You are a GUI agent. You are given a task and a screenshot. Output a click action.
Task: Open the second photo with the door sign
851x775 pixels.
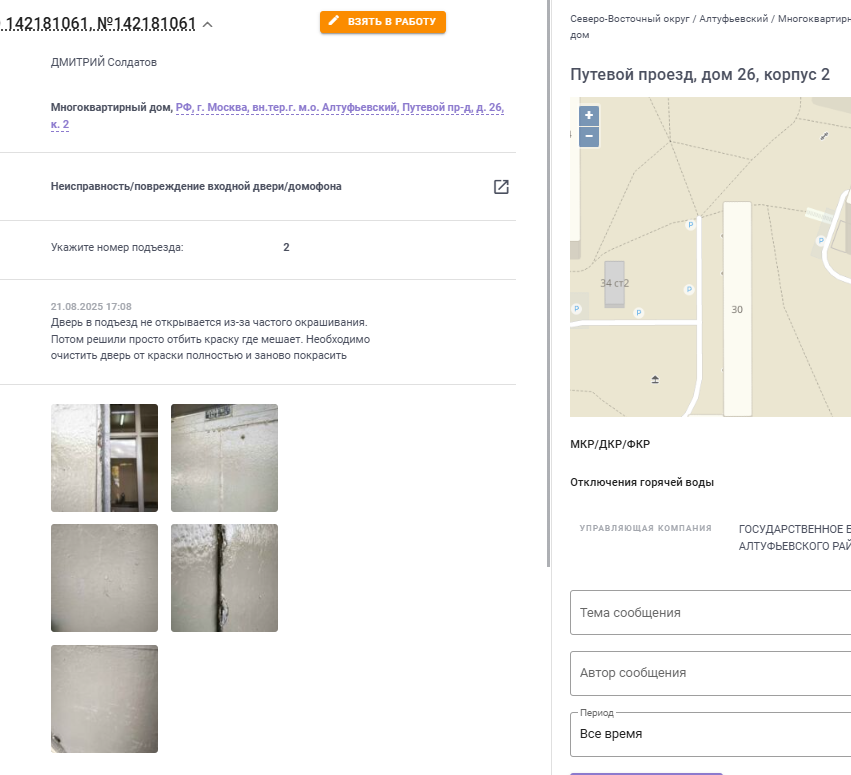tap(224, 458)
